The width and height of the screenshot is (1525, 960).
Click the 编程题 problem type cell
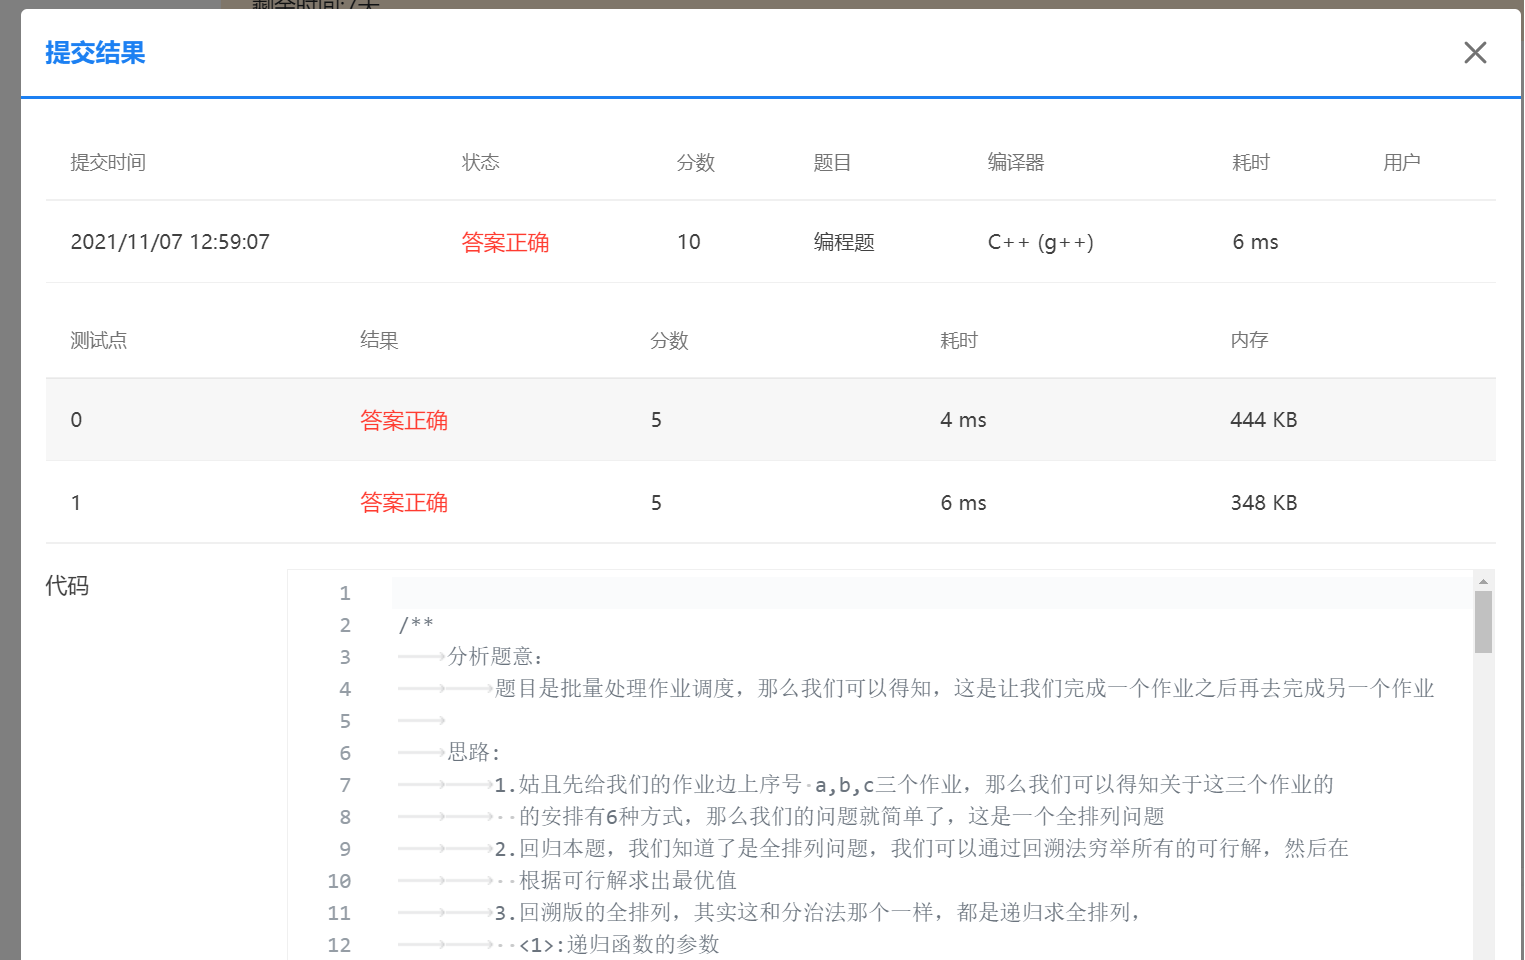pos(844,242)
